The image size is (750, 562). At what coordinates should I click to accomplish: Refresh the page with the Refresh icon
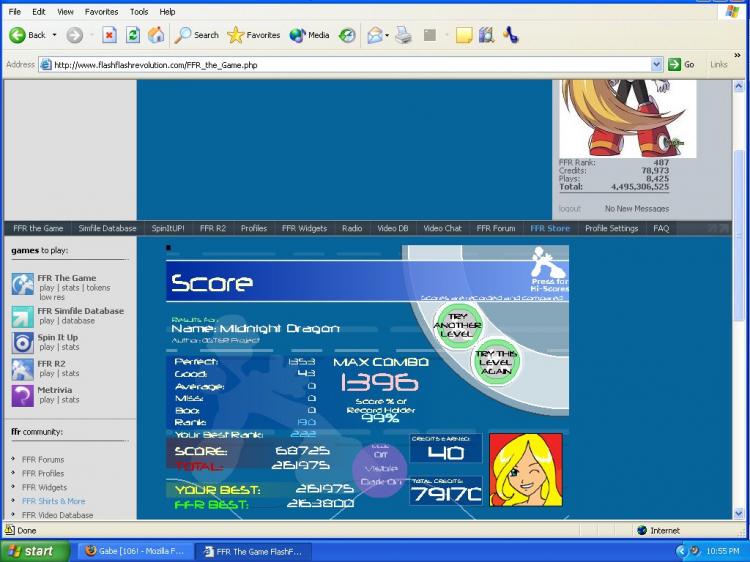133,35
